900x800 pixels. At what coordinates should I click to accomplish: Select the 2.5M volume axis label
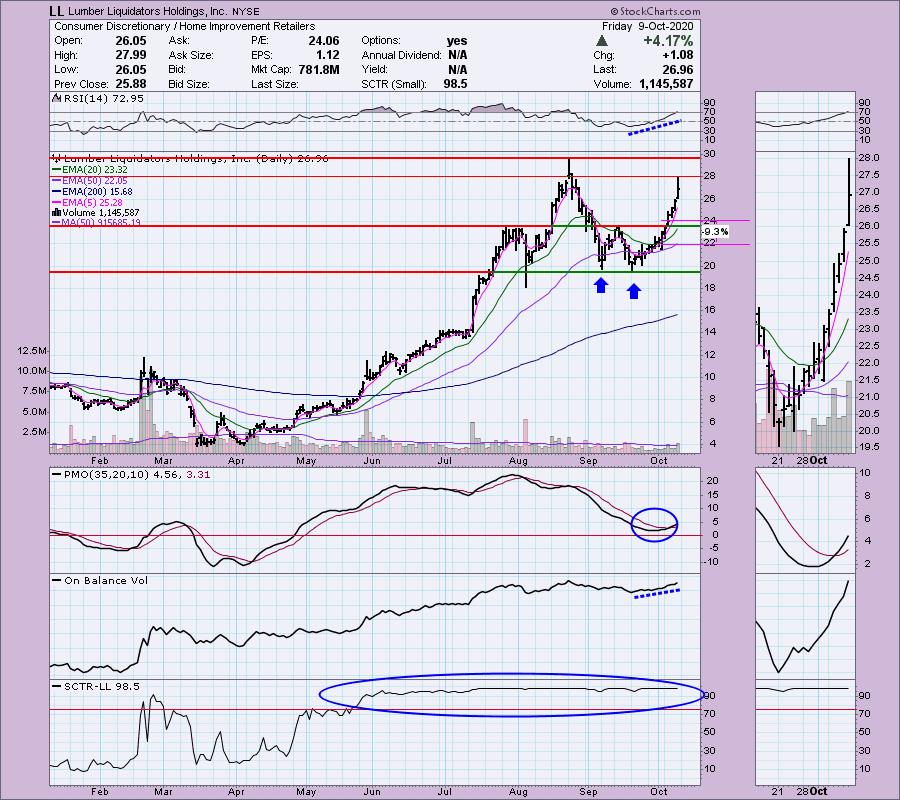click(34, 432)
